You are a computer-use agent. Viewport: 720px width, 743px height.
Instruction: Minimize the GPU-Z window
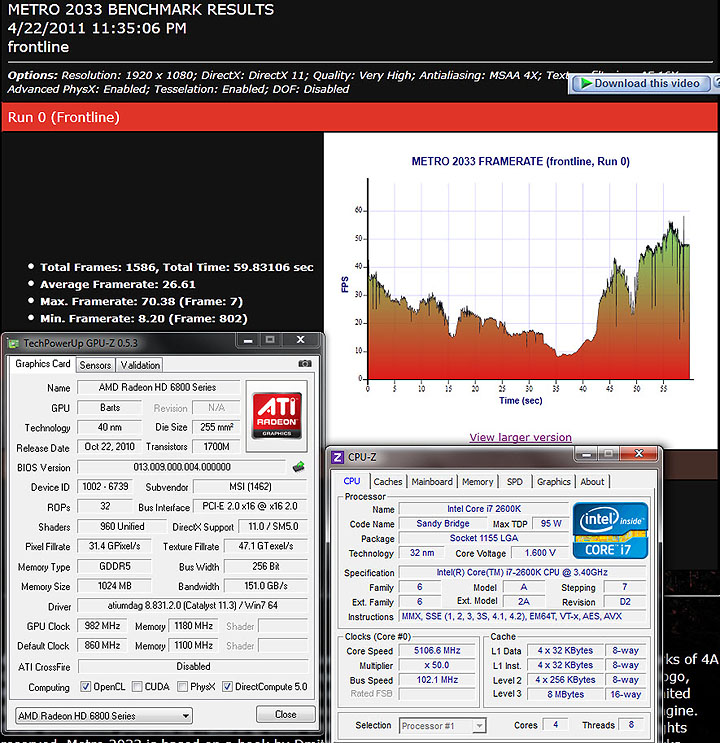pyautogui.click(x=248, y=340)
